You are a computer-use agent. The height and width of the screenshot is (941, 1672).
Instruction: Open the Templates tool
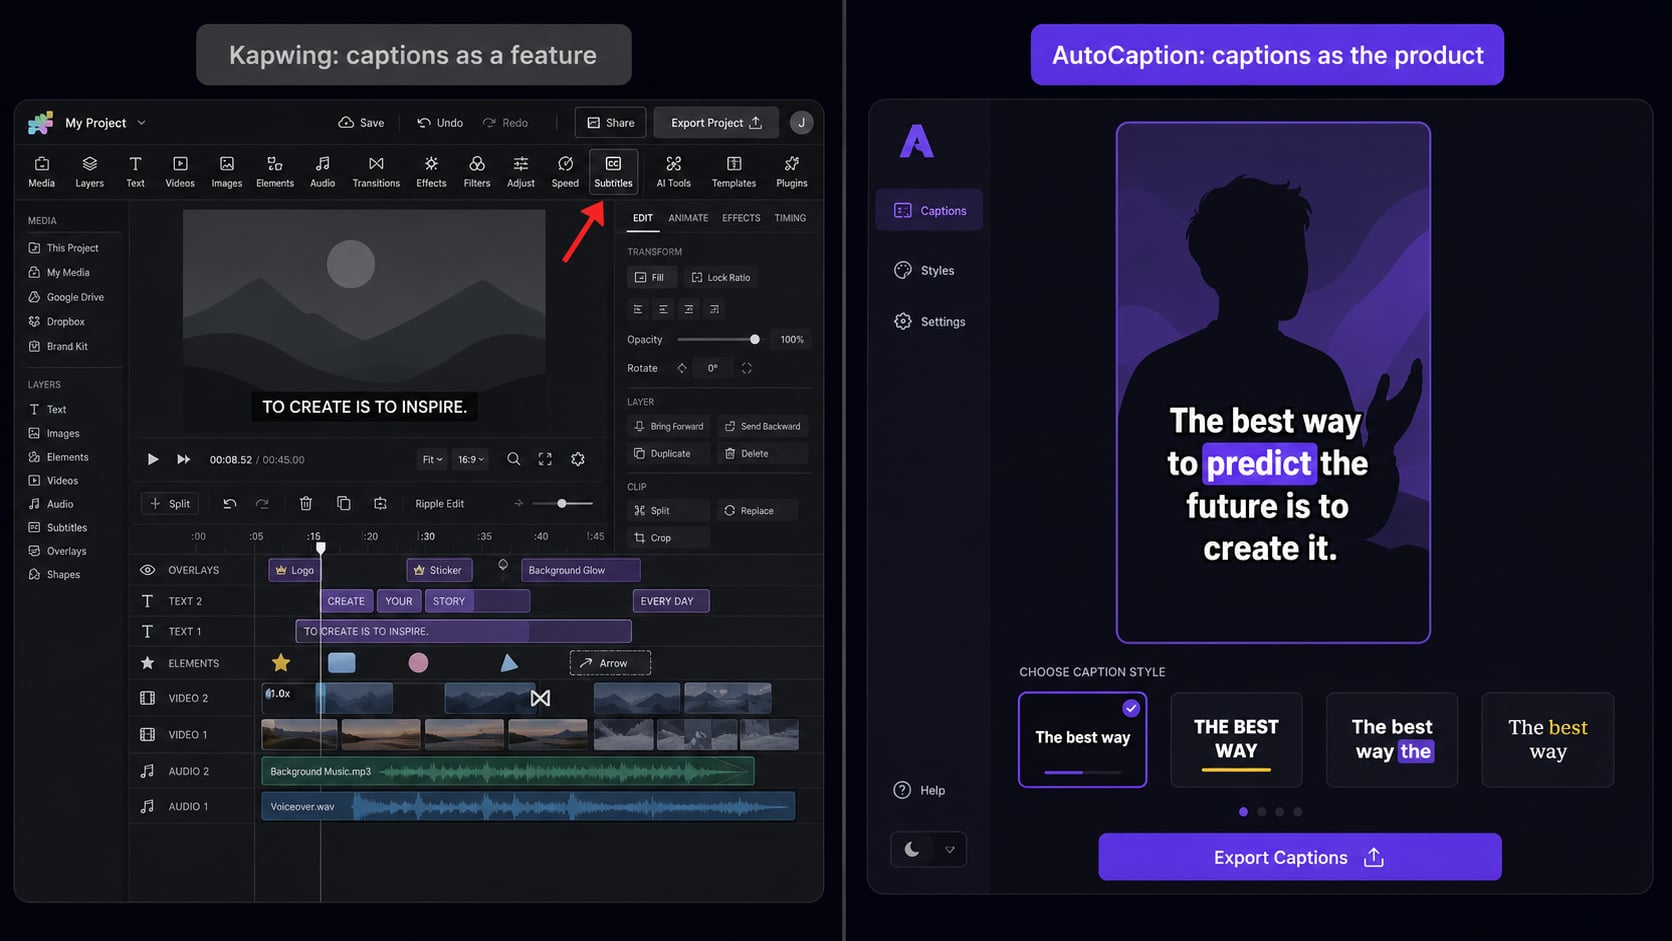coord(734,171)
